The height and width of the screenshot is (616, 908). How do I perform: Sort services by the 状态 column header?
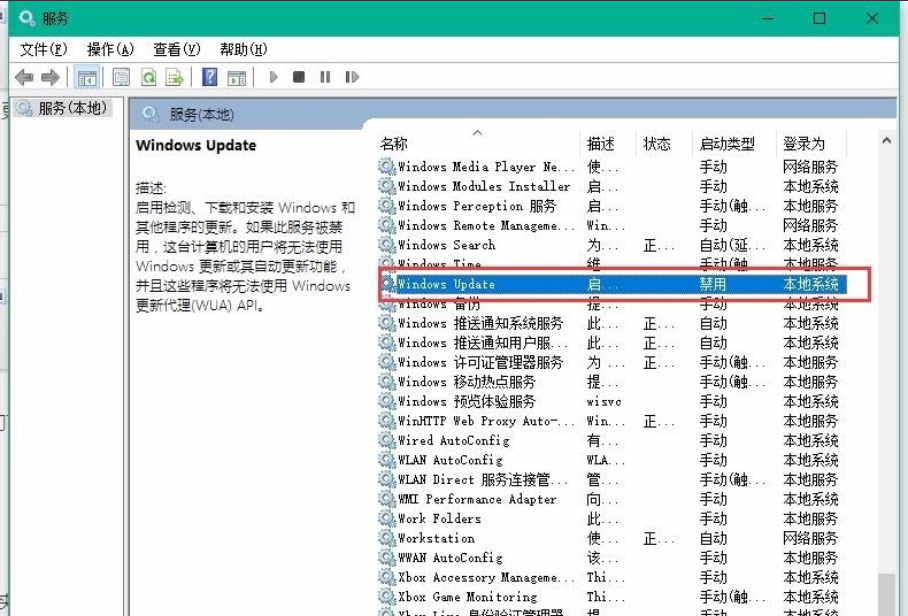coord(658,142)
